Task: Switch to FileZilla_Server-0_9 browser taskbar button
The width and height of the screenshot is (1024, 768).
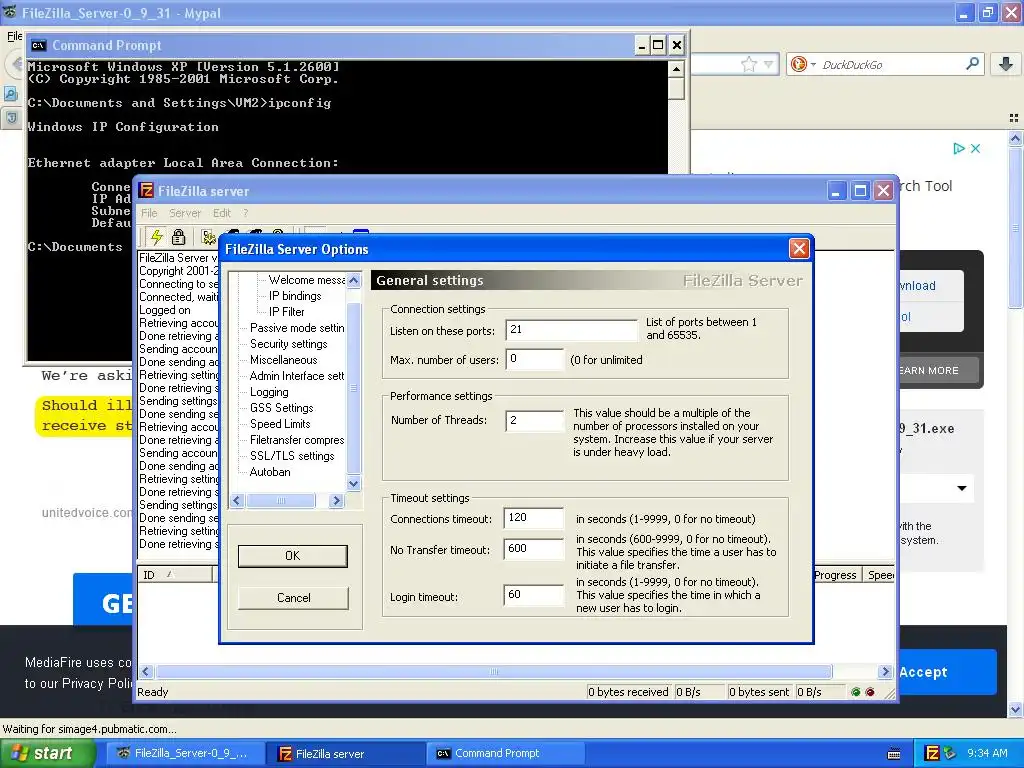Action: (x=185, y=754)
